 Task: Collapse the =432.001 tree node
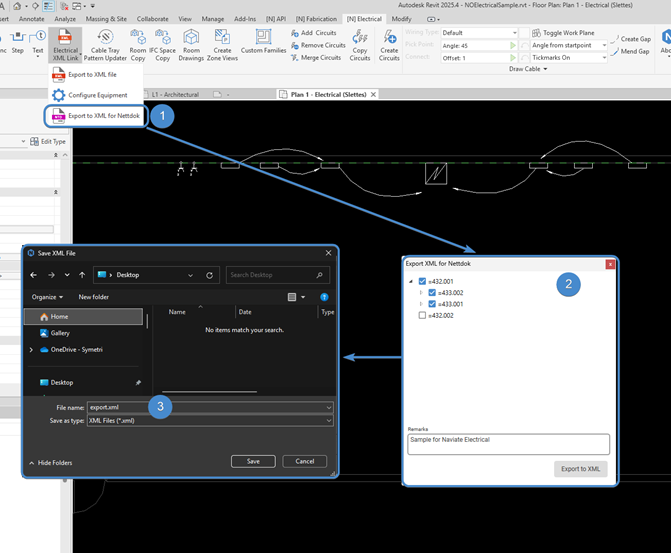pyautogui.click(x=411, y=281)
